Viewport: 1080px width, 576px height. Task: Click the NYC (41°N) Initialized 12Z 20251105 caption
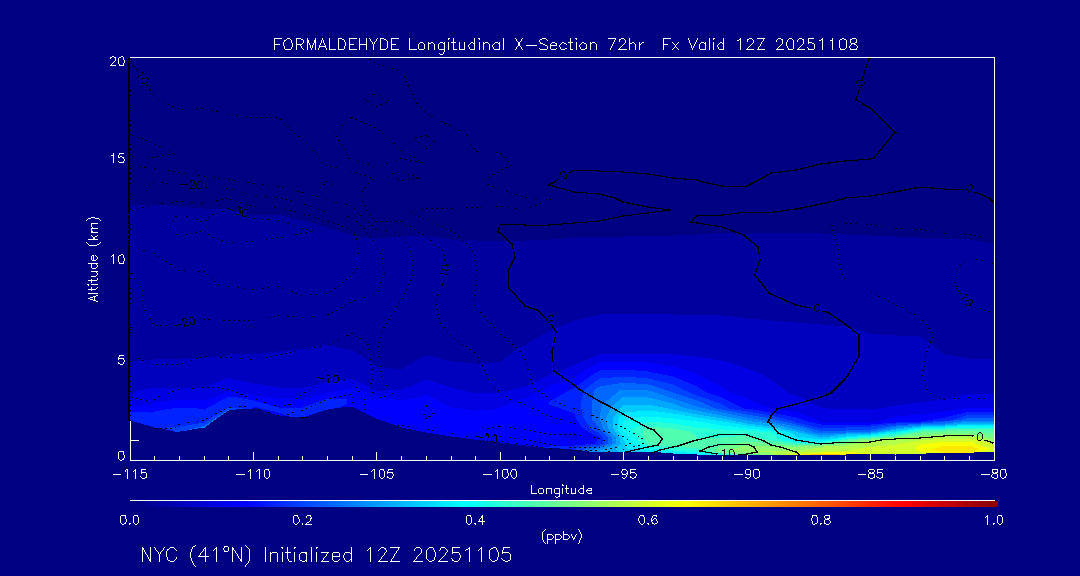[x=326, y=555]
